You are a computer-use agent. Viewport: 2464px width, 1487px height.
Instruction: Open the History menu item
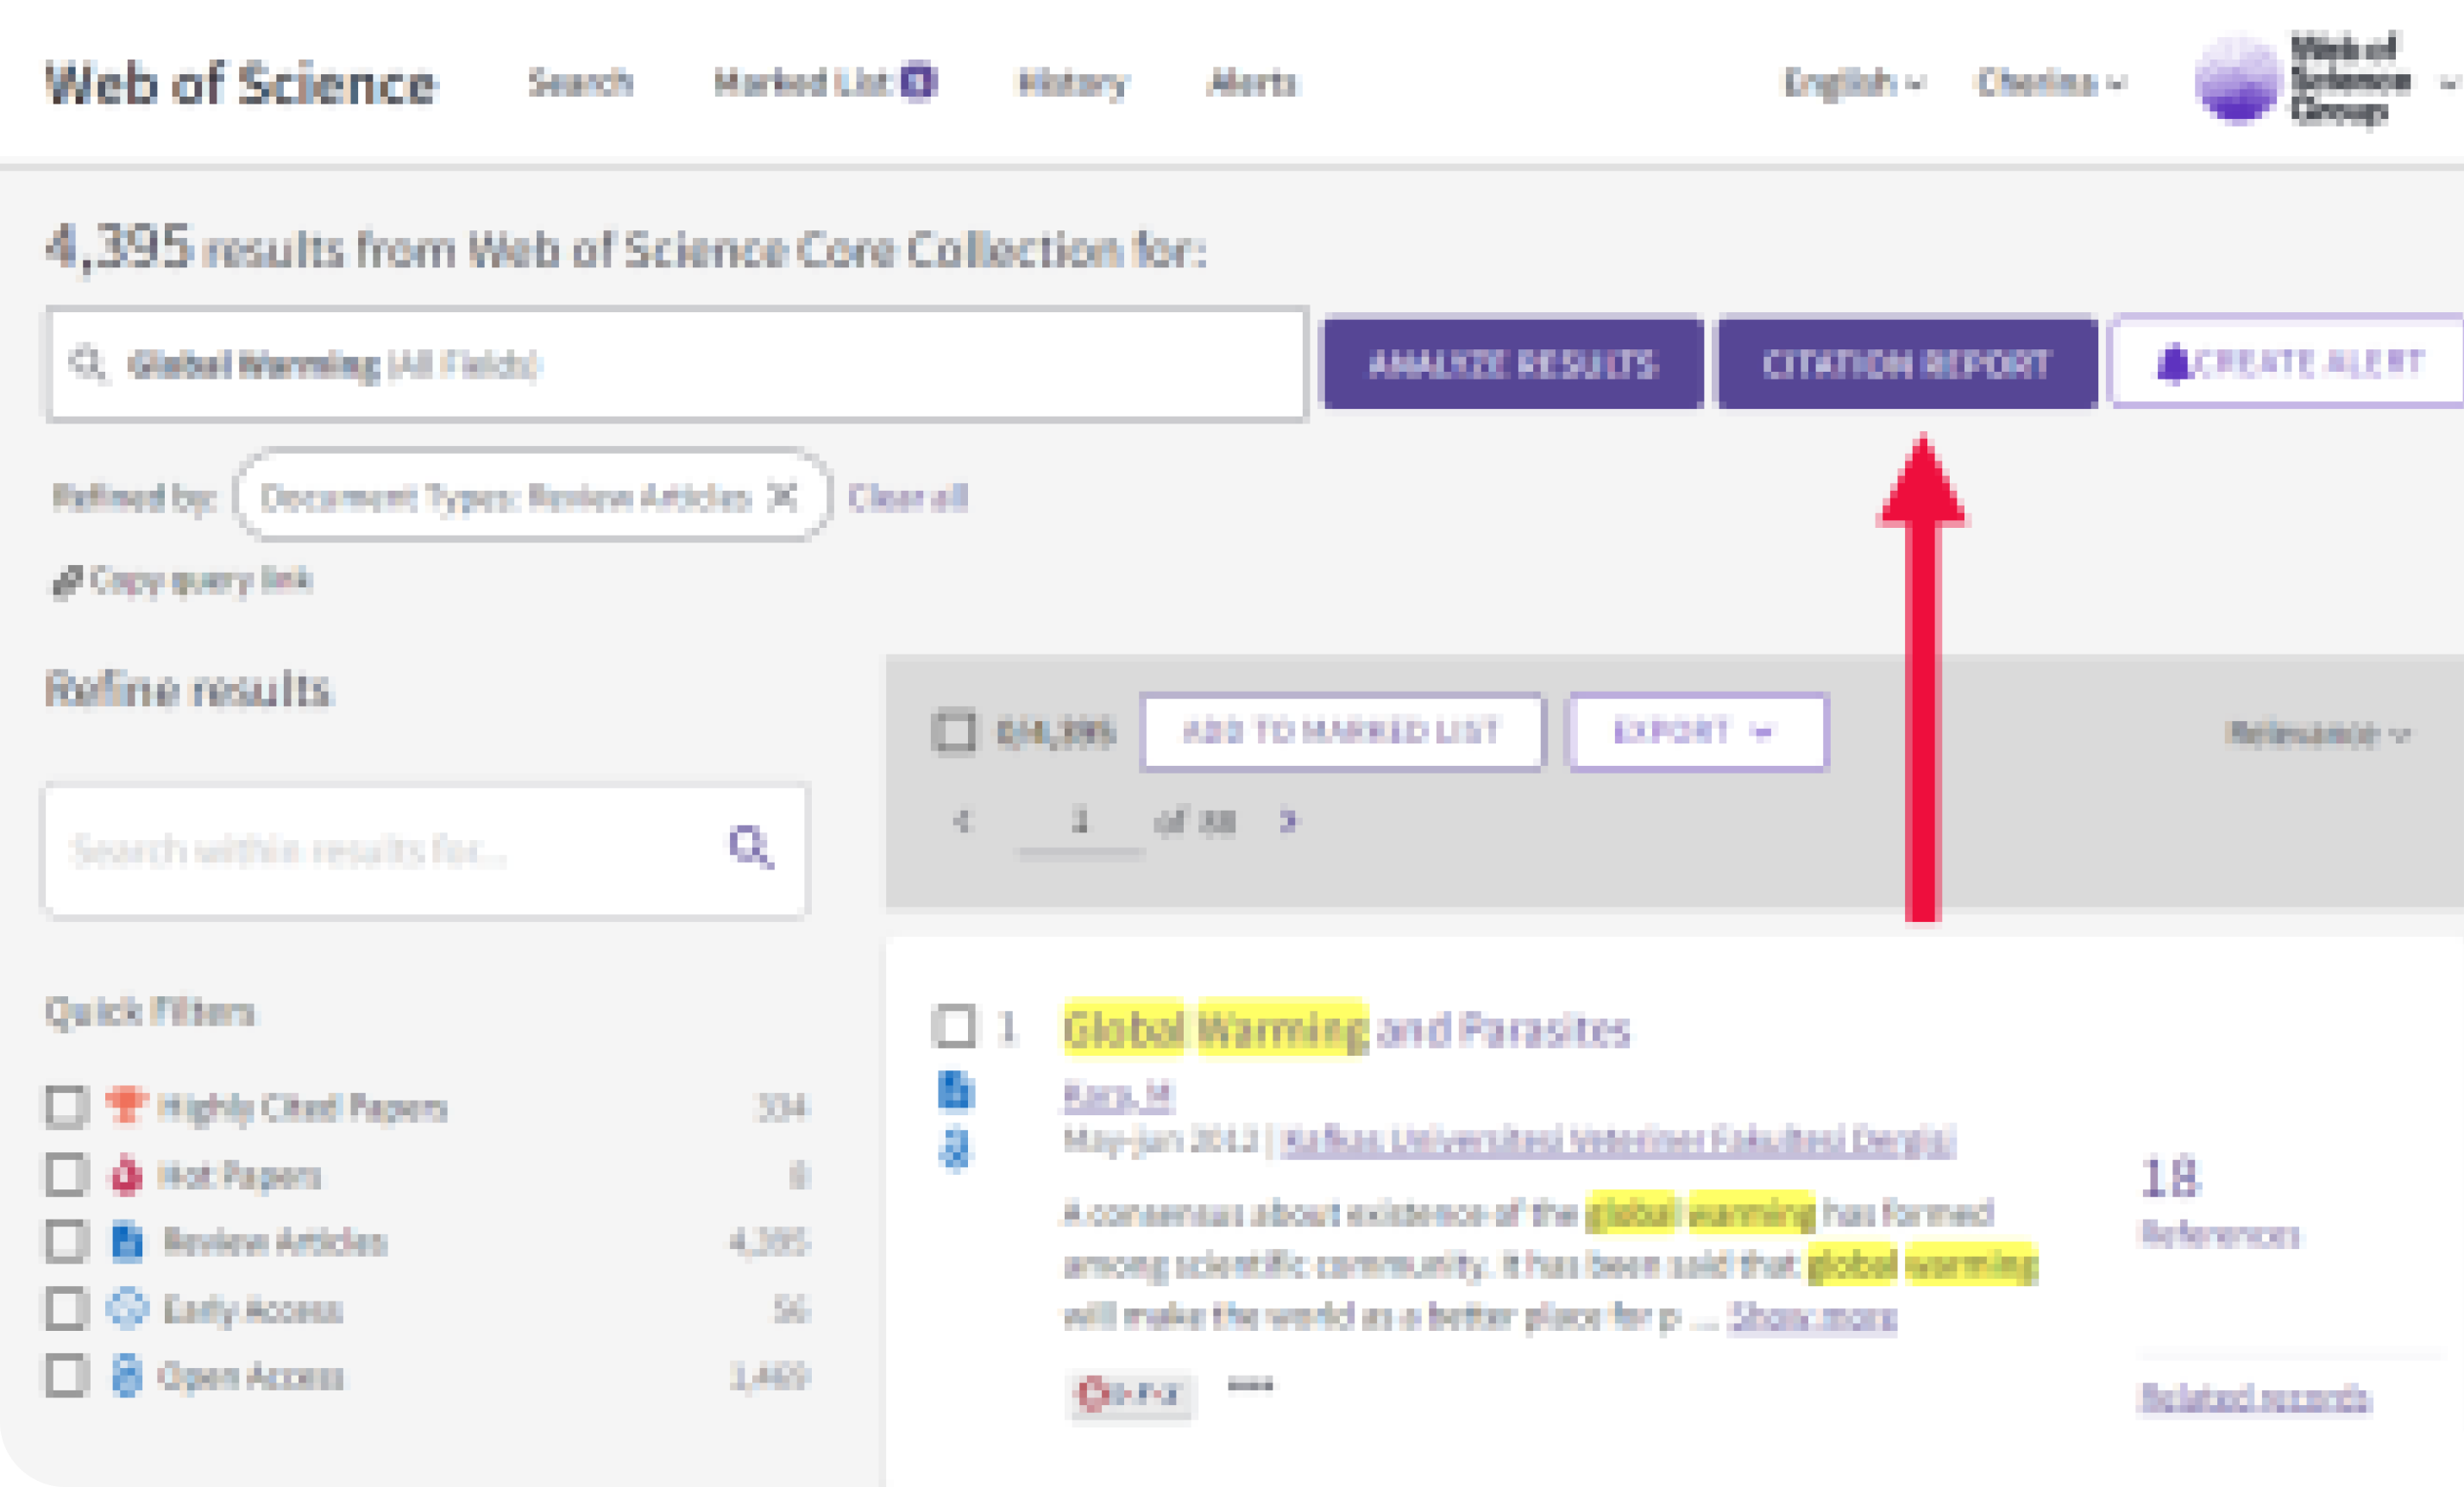tap(1071, 83)
